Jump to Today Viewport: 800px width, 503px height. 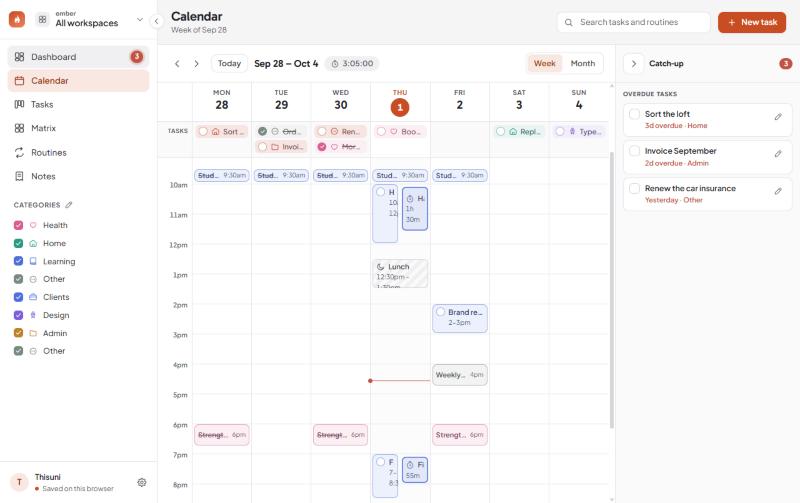click(229, 64)
